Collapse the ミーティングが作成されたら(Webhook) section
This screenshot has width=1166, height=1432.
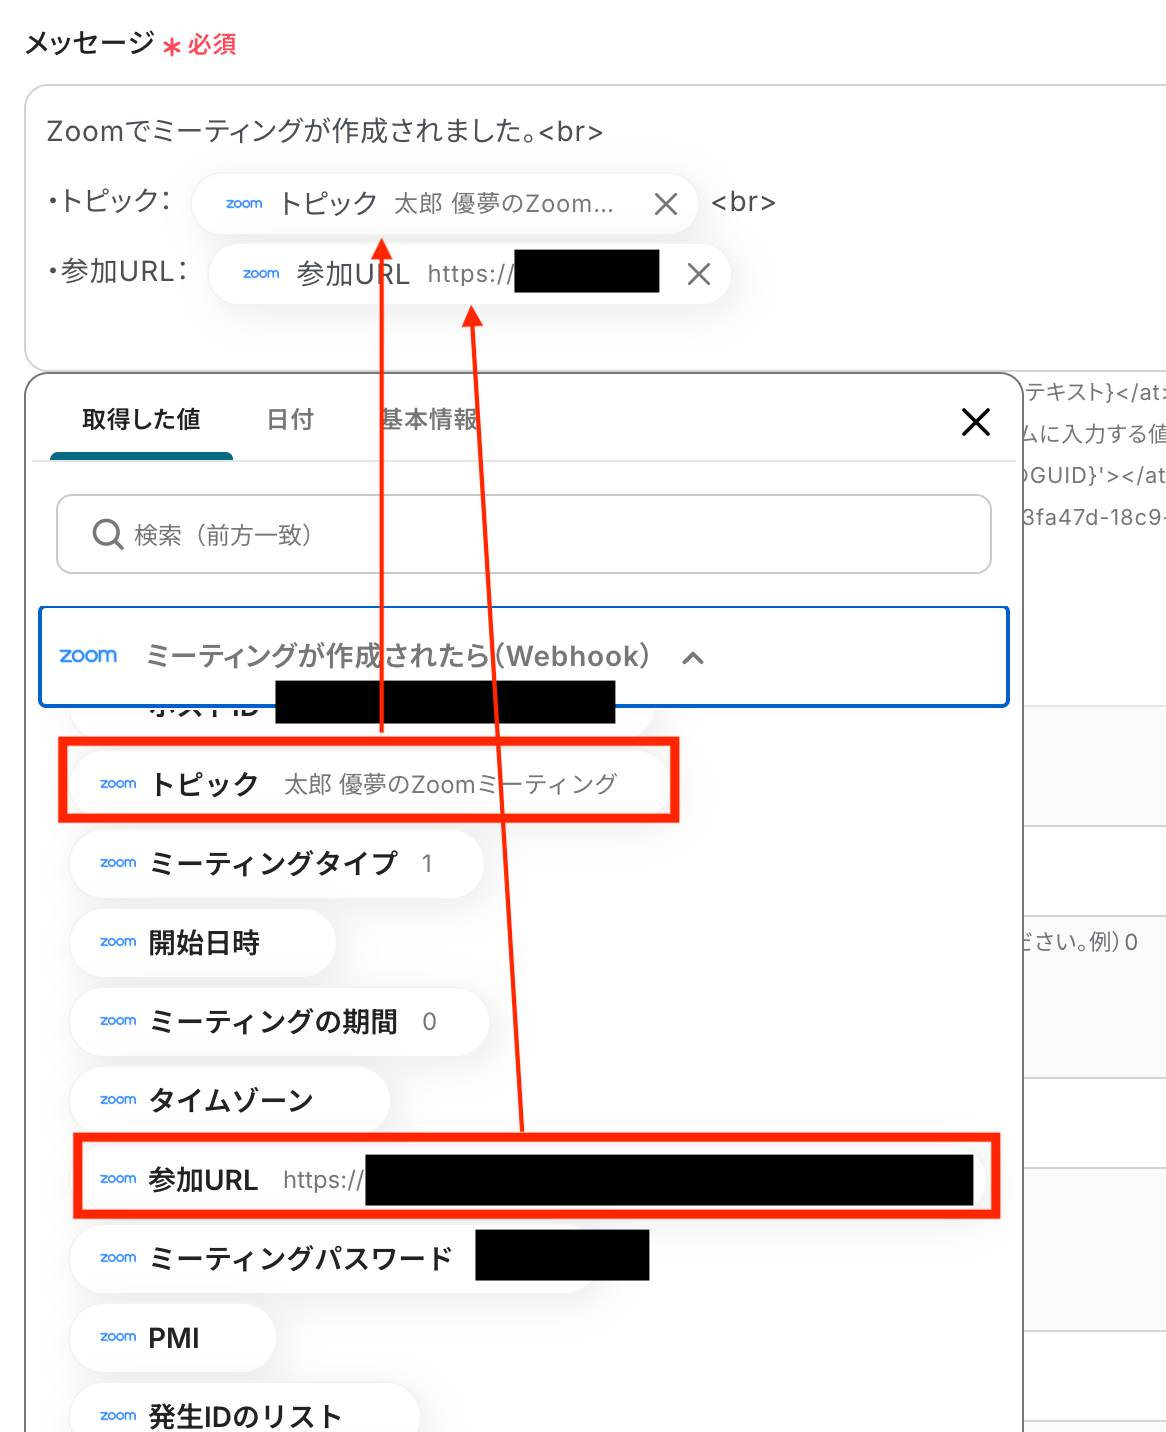(693, 658)
